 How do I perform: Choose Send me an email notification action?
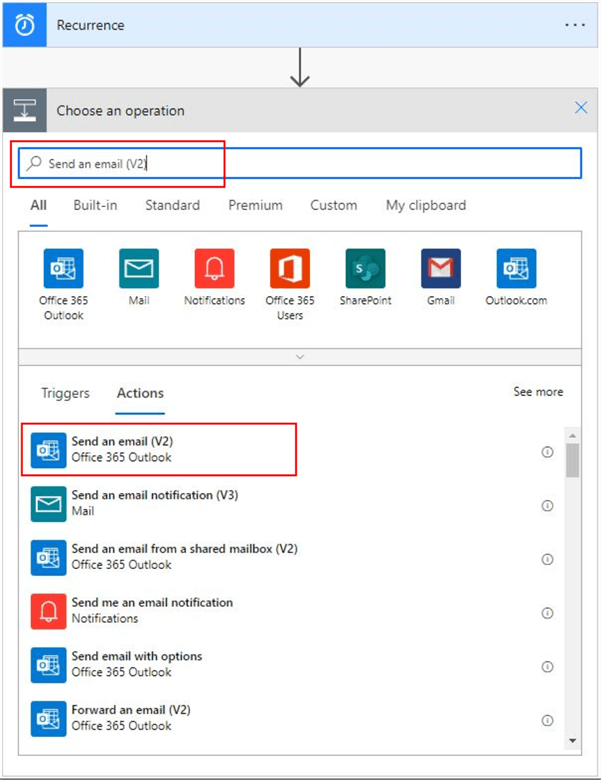point(292,611)
